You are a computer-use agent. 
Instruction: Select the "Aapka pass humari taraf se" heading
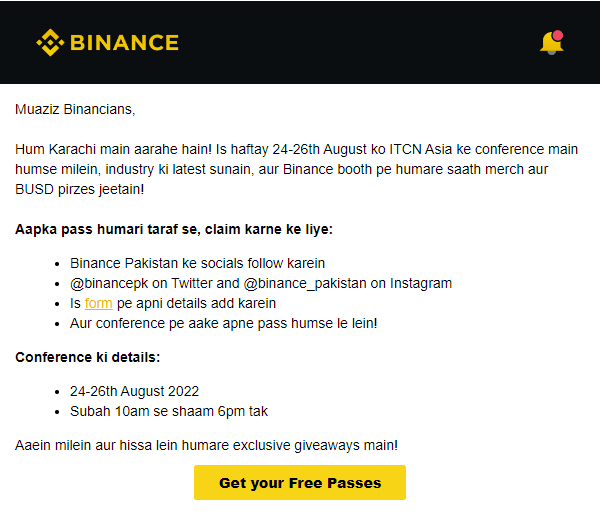[174, 229]
